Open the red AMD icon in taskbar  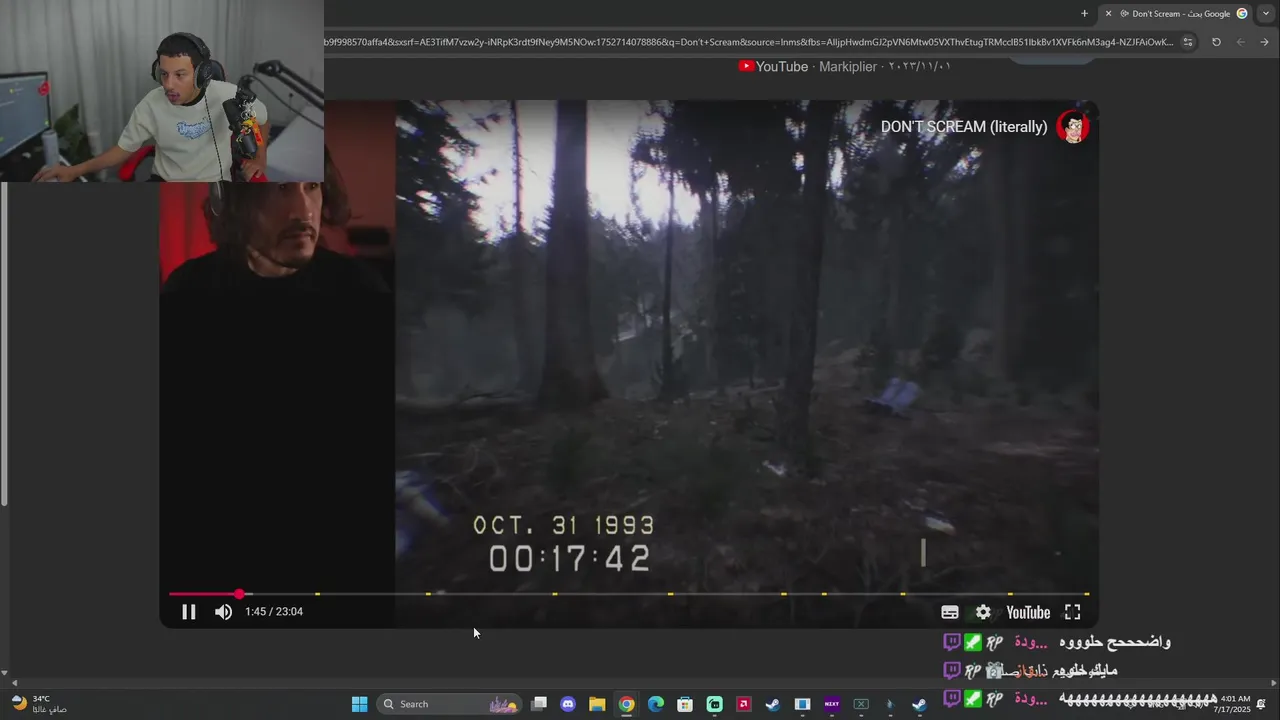pyautogui.click(x=743, y=704)
